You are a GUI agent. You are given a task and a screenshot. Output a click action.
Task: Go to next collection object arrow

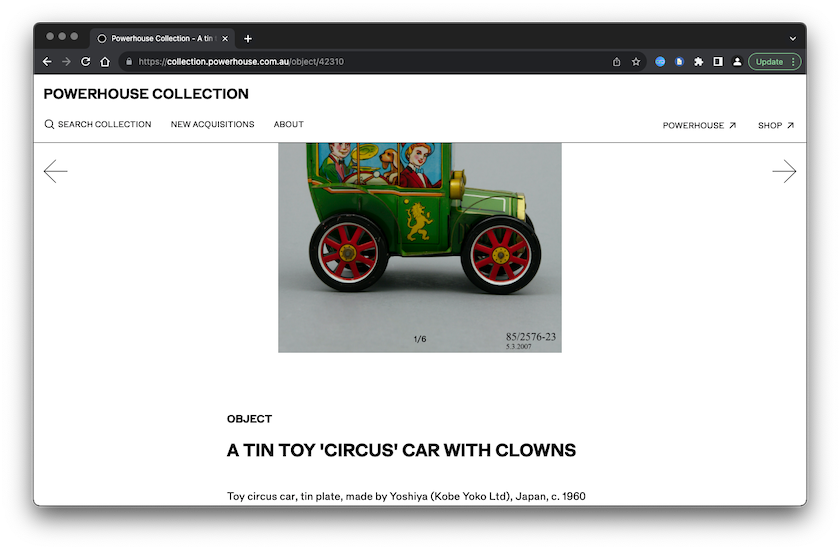coord(784,172)
